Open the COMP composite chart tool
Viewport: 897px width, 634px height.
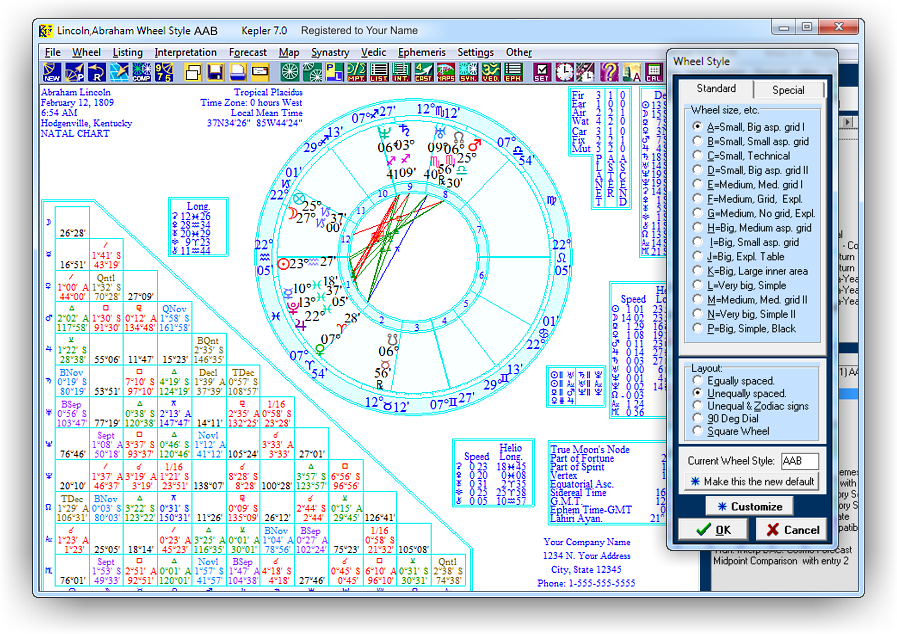141,72
